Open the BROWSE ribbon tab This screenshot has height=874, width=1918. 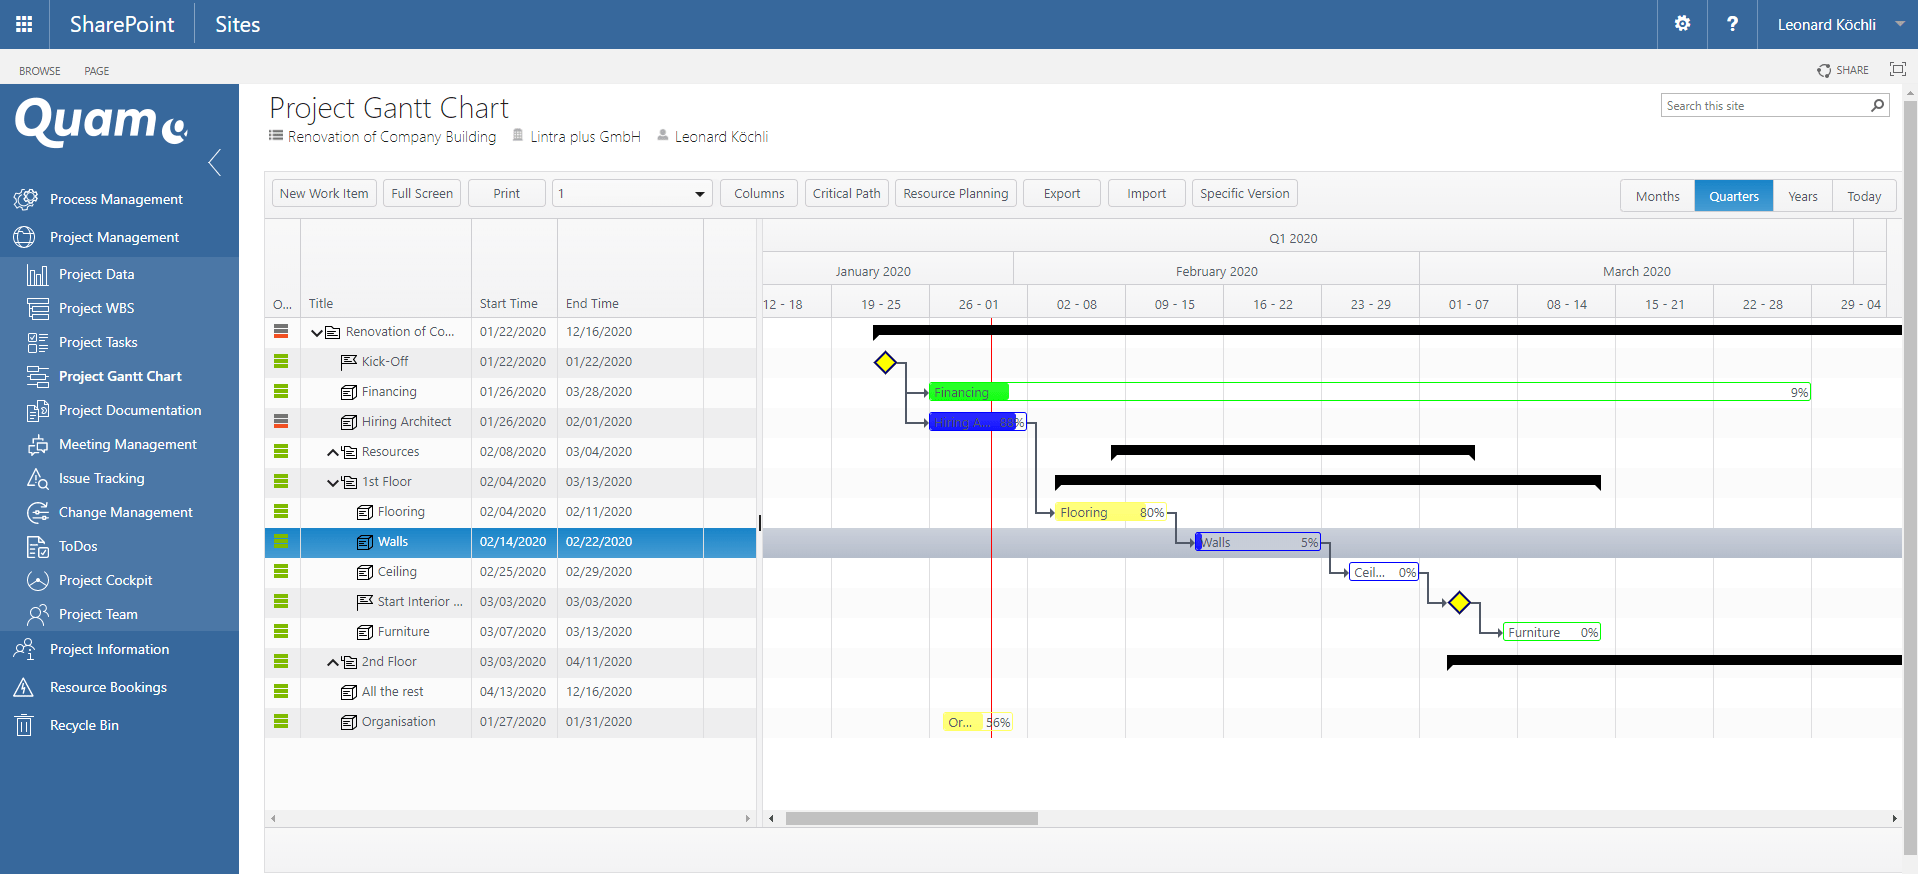[40, 71]
